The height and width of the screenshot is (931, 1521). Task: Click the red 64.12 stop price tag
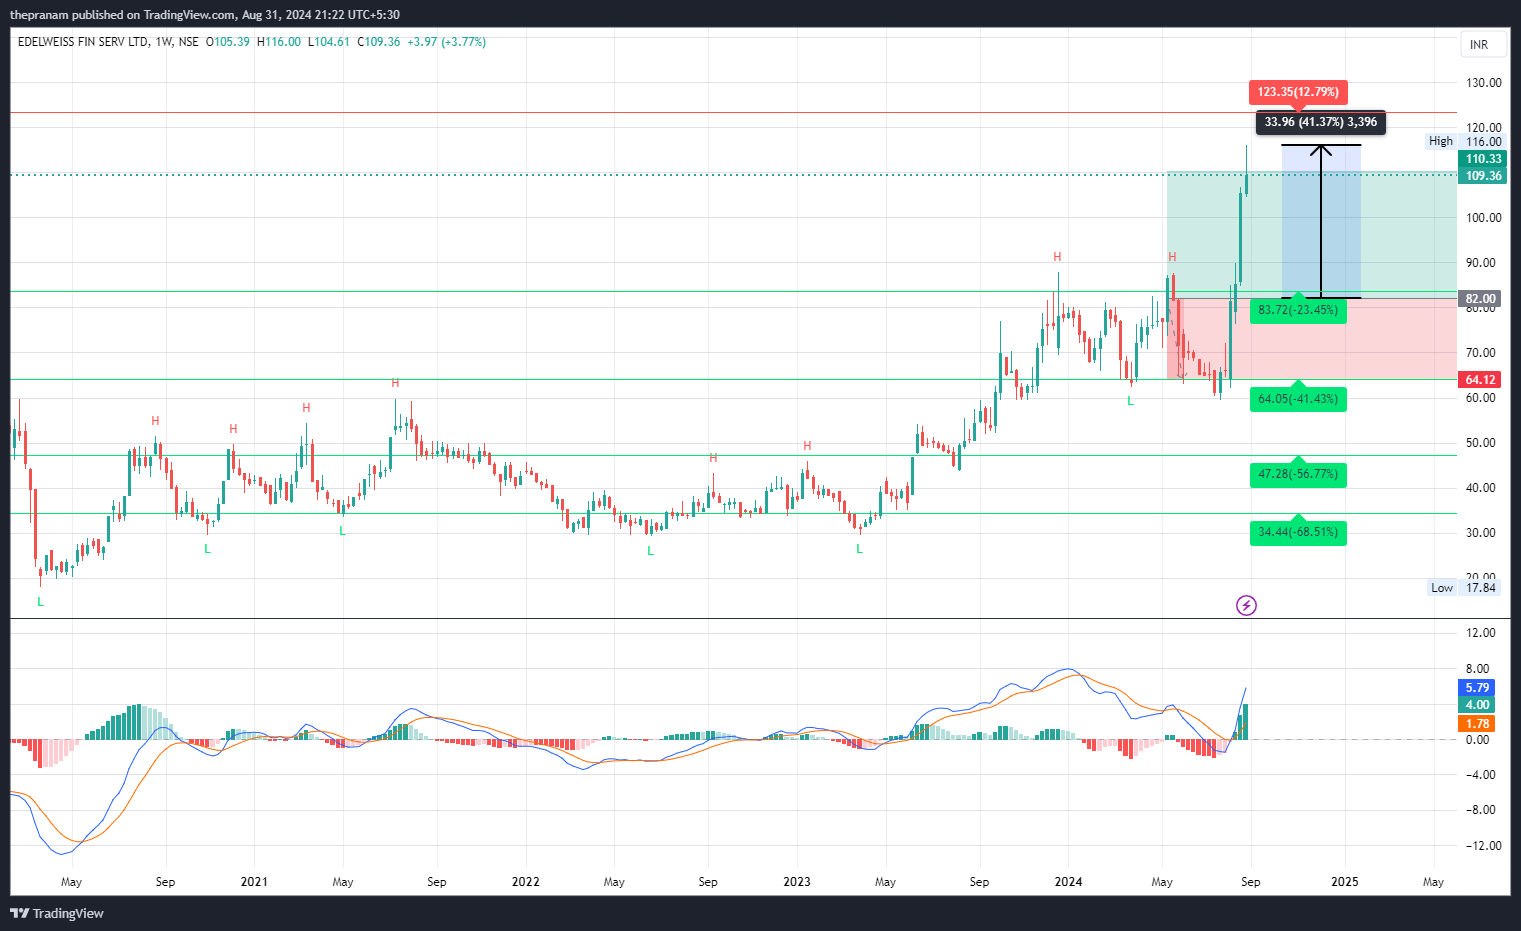click(x=1481, y=380)
